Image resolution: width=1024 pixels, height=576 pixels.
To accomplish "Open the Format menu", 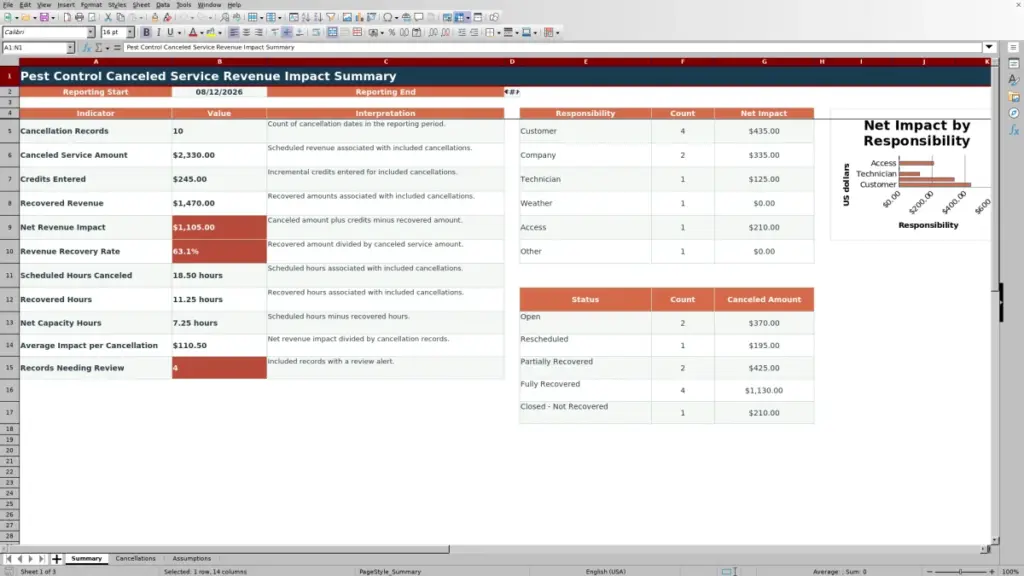I will (x=91, y=5).
